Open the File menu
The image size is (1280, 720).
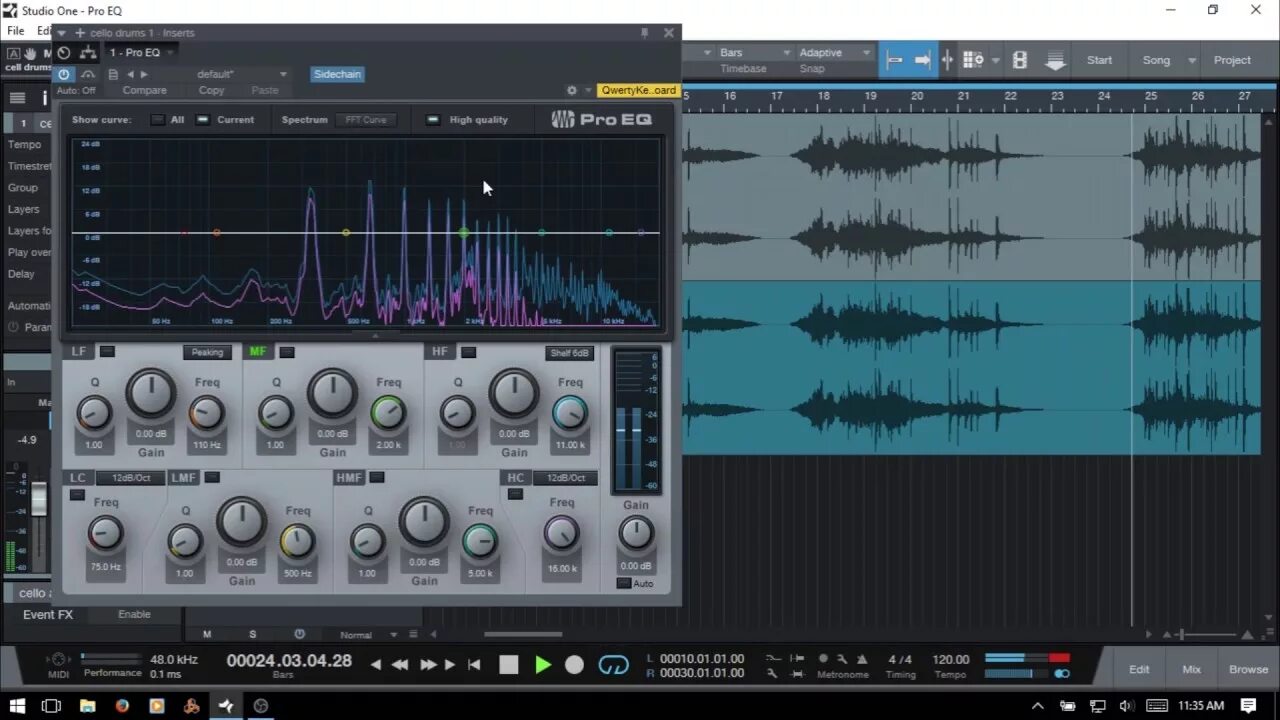pyautogui.click(x=16, y=31)
